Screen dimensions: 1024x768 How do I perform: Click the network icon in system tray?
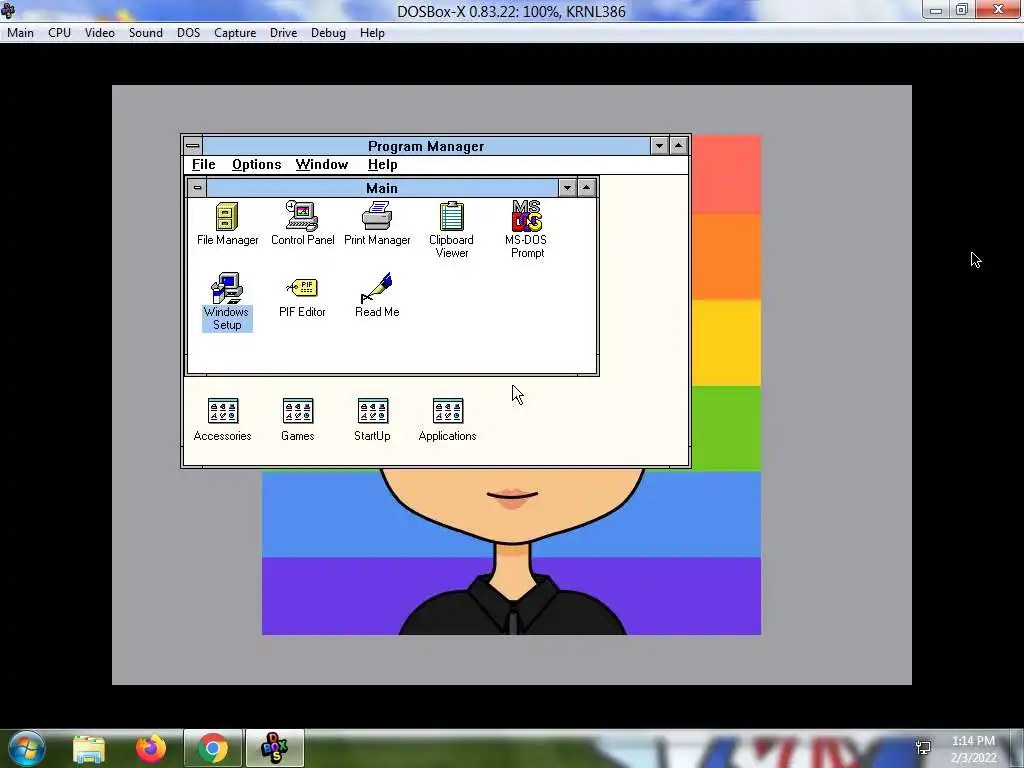[923, 748]
